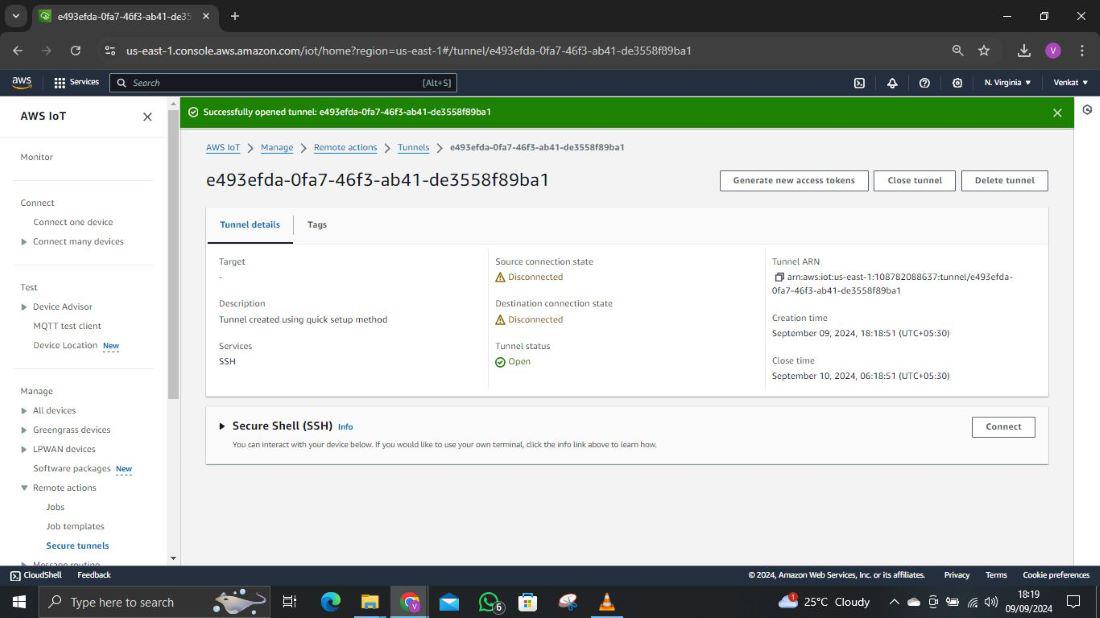Open Secure tunnels in sidebar
This screenshot has height=618, width=1100.
pyautogui.click(x=77, y=546)
